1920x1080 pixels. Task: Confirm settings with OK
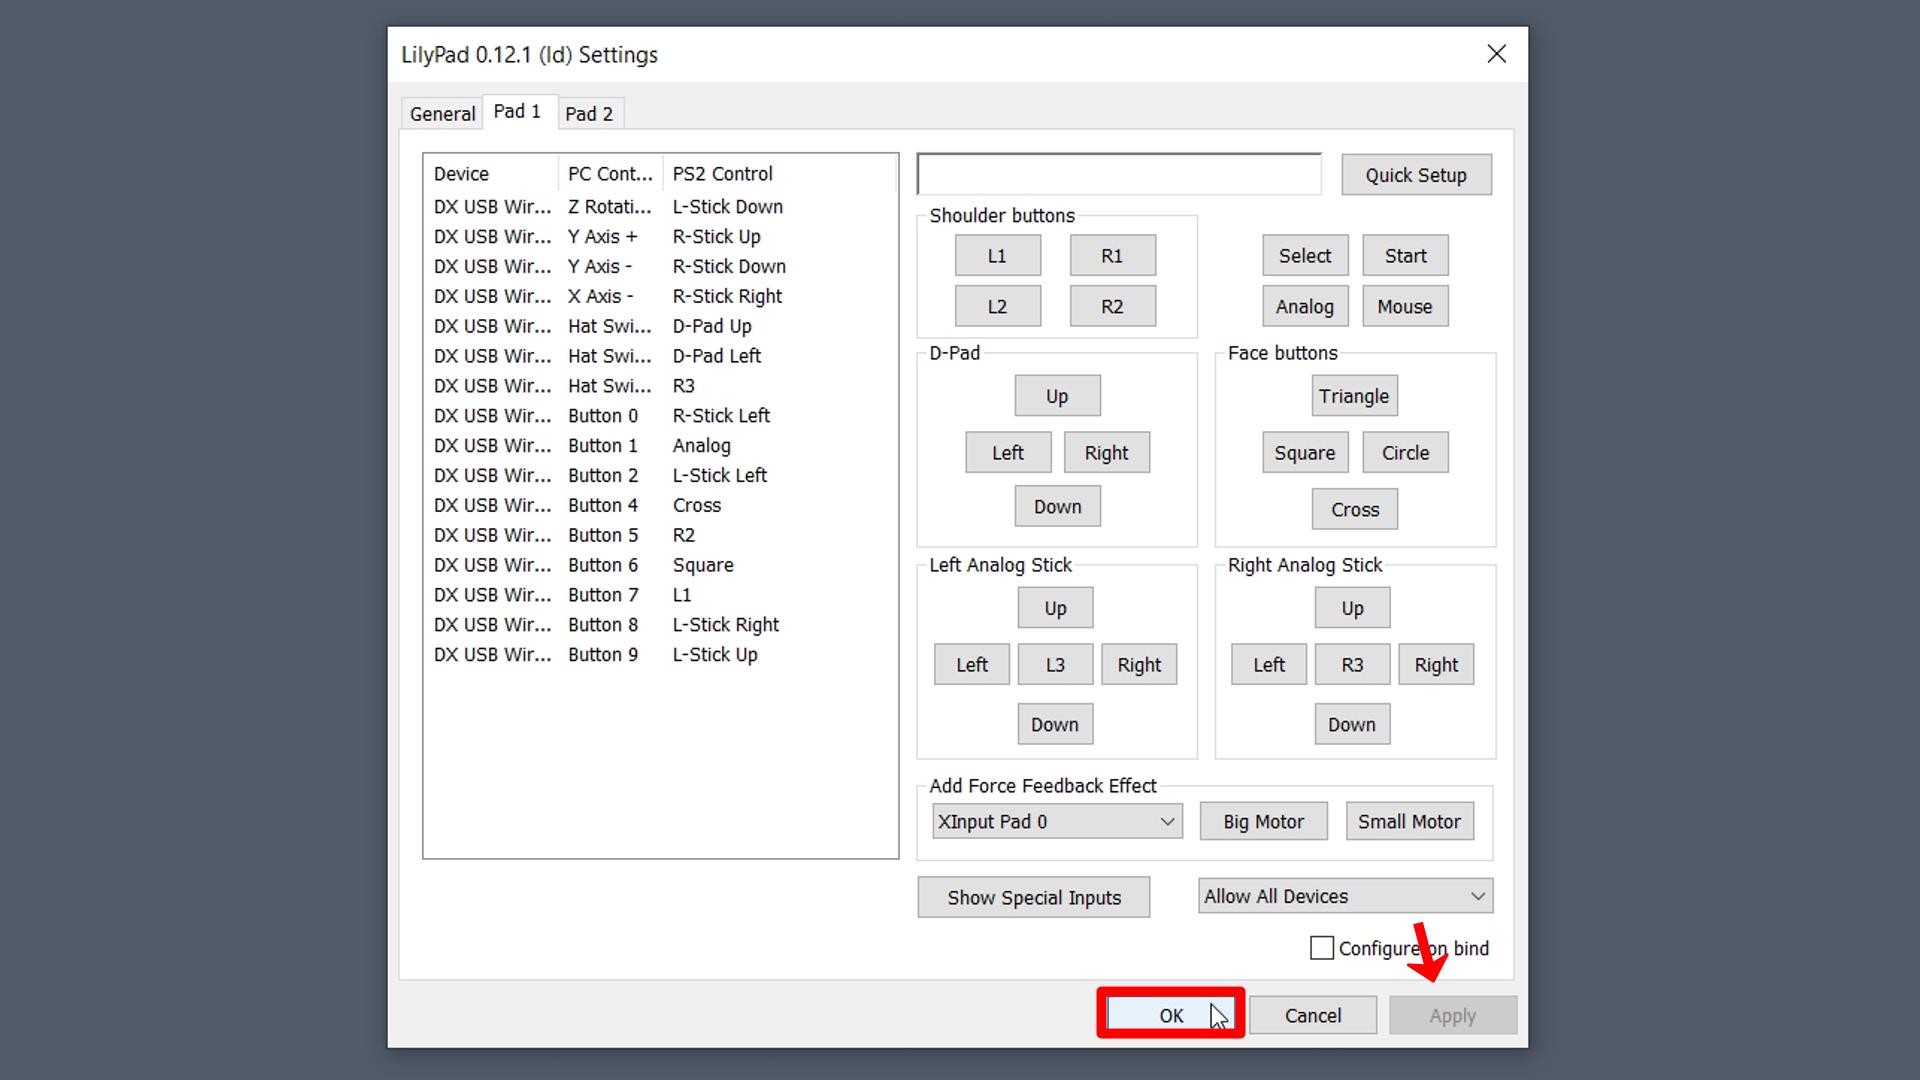1170,1015
